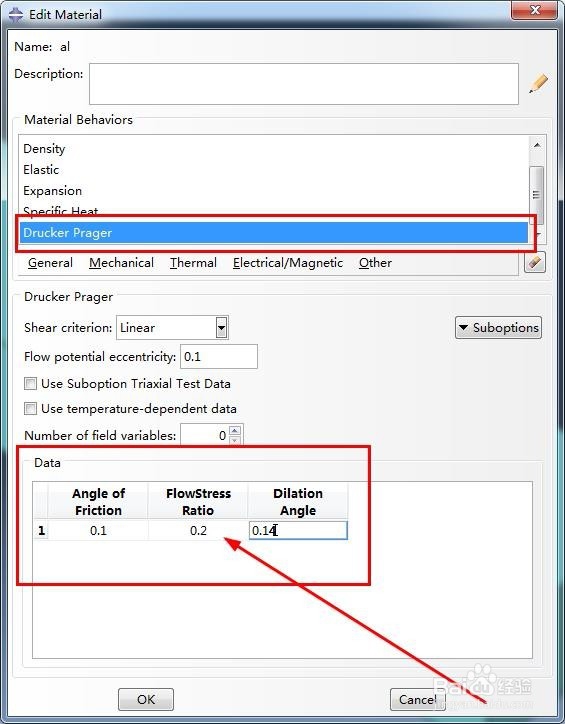Viewport: 565px width, 724px height.
Task: Close the Edit Material dialog
Action: click(x=535, y=11)
